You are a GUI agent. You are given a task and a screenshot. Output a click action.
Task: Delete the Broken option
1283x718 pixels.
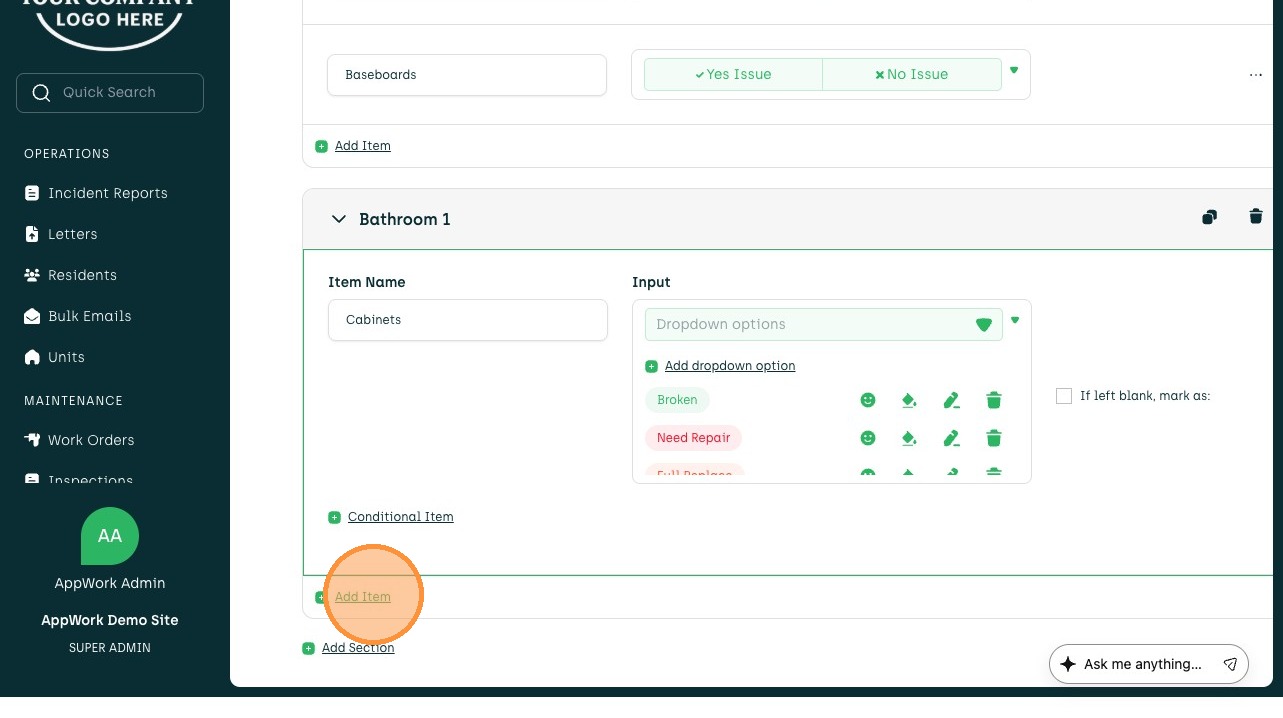[994, 401]
